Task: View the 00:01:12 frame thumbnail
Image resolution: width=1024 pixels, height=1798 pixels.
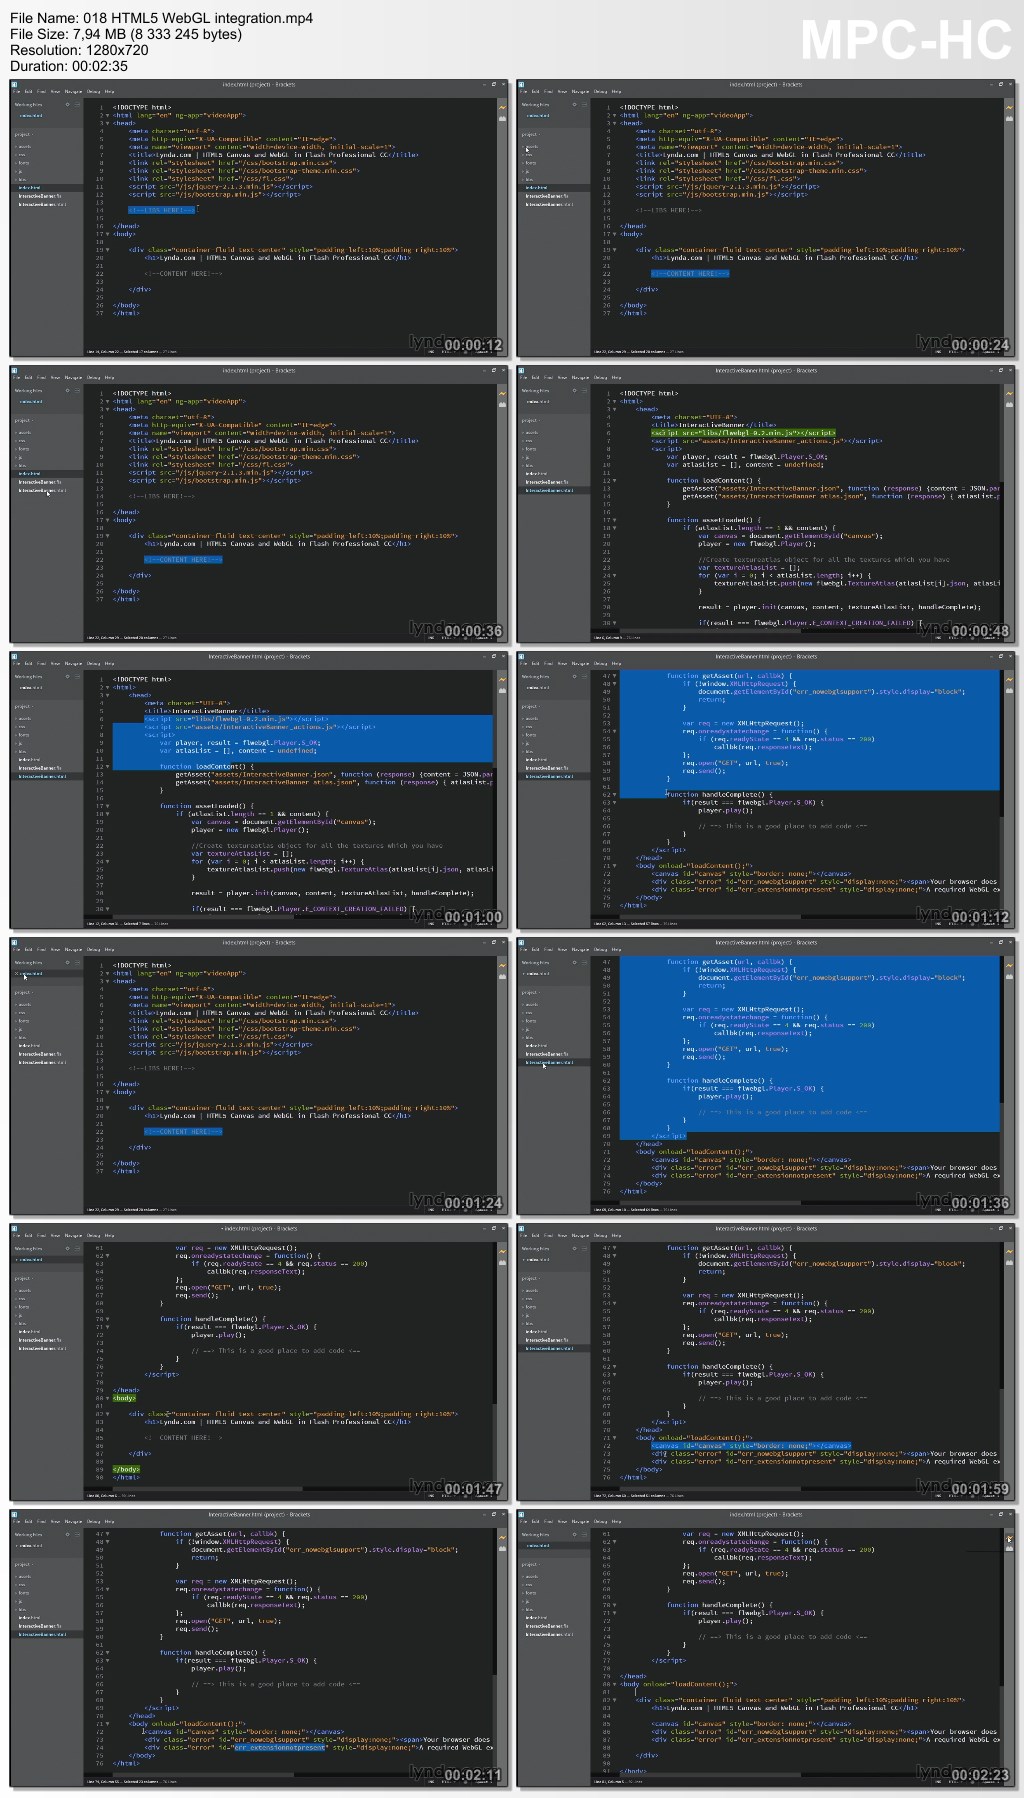Action: click(x=766, y=789)
